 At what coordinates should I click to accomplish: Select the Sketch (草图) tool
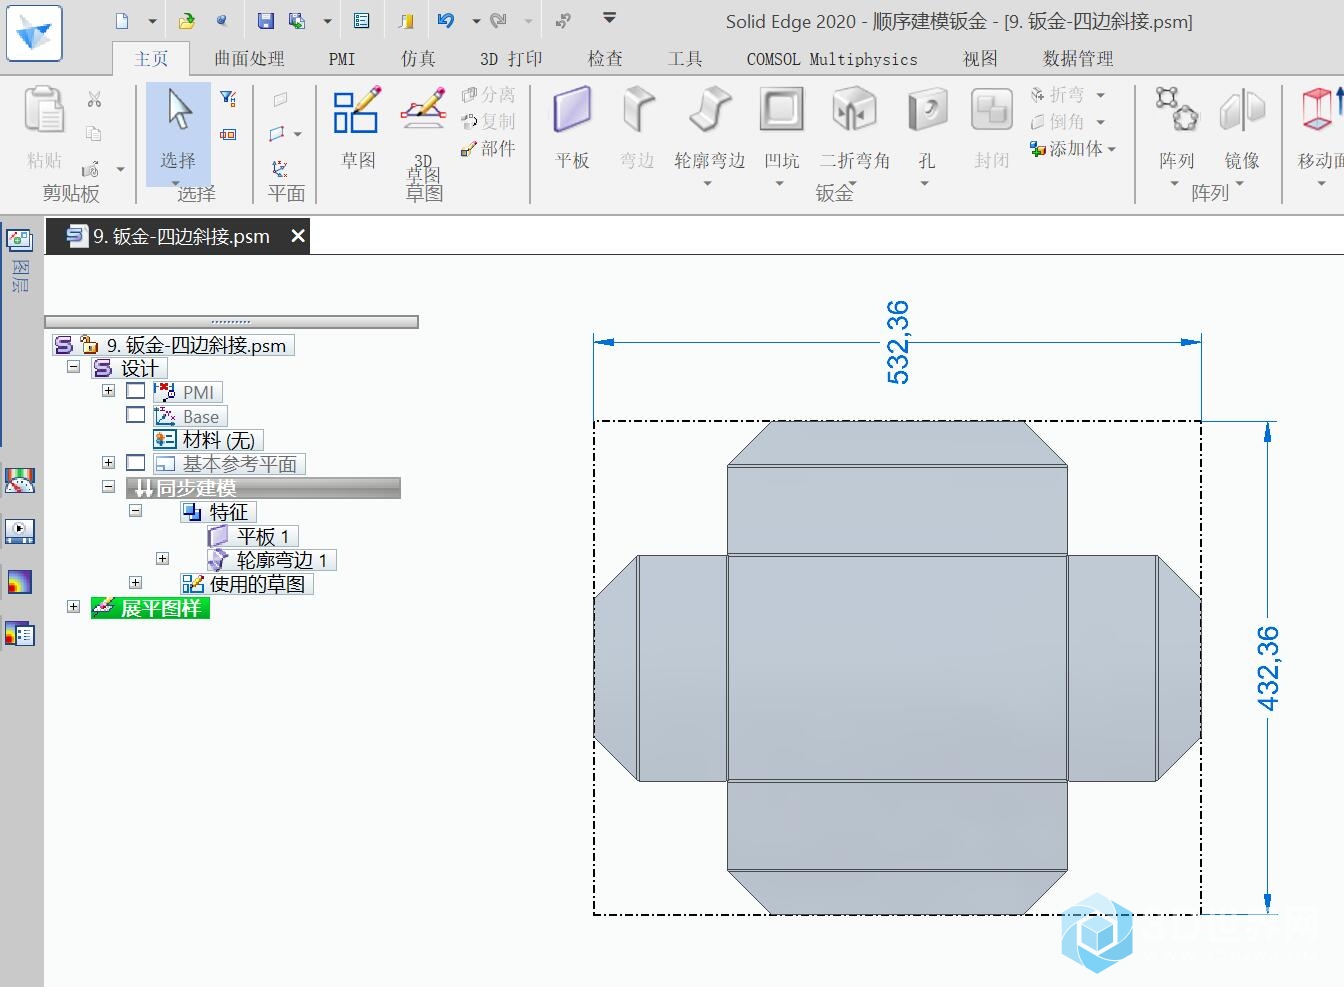click(357, 127)
